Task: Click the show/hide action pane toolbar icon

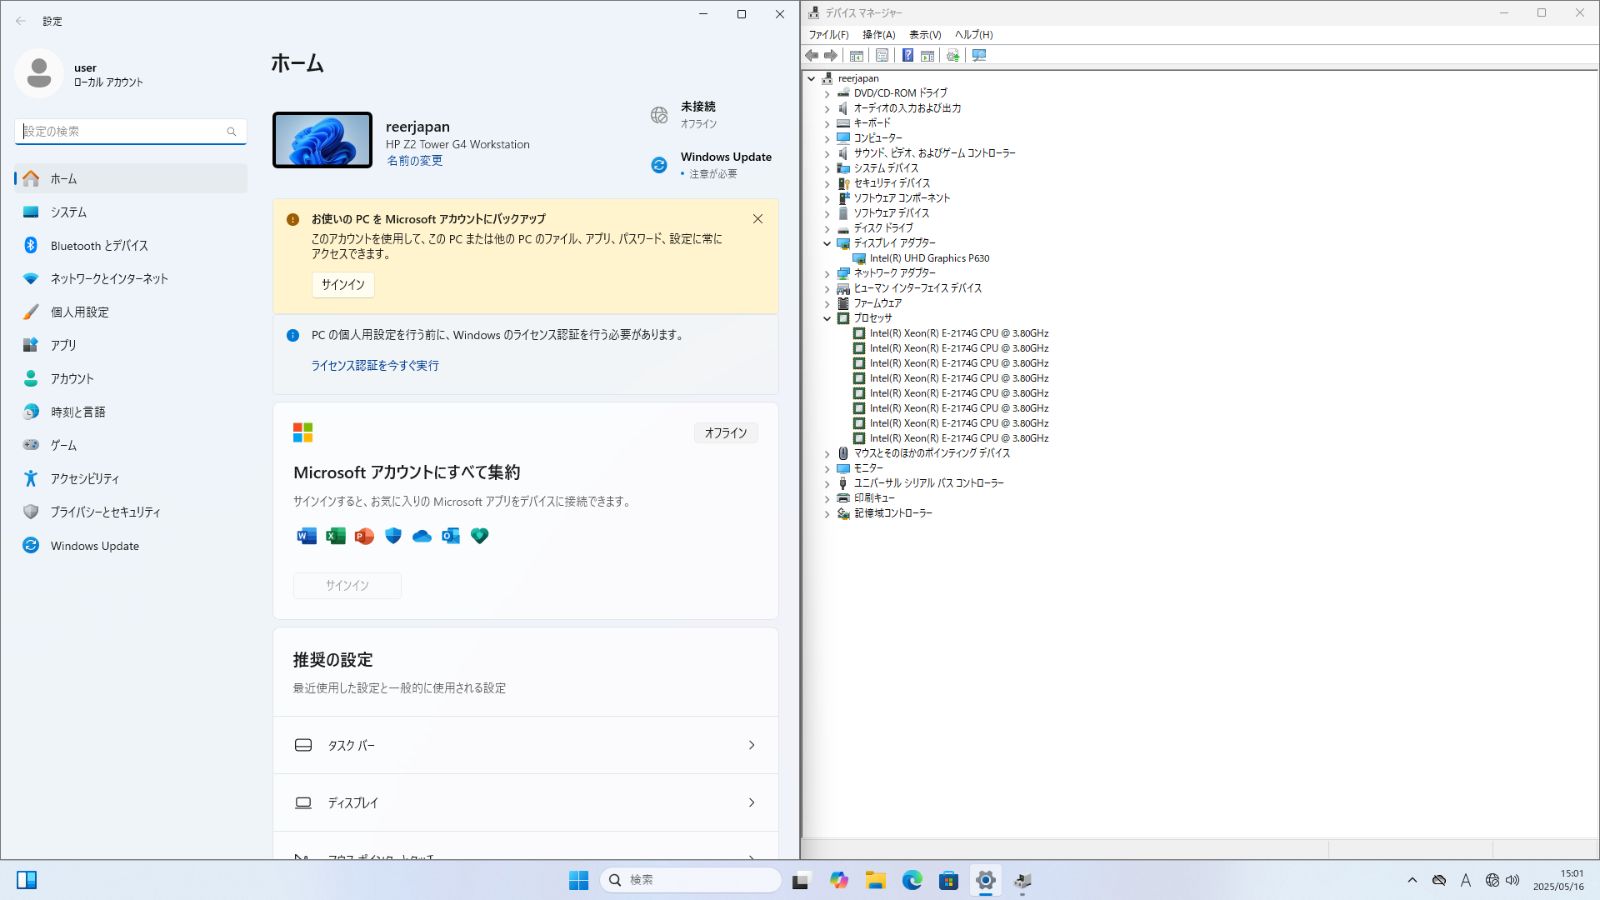Action: [x=927, y=56]
